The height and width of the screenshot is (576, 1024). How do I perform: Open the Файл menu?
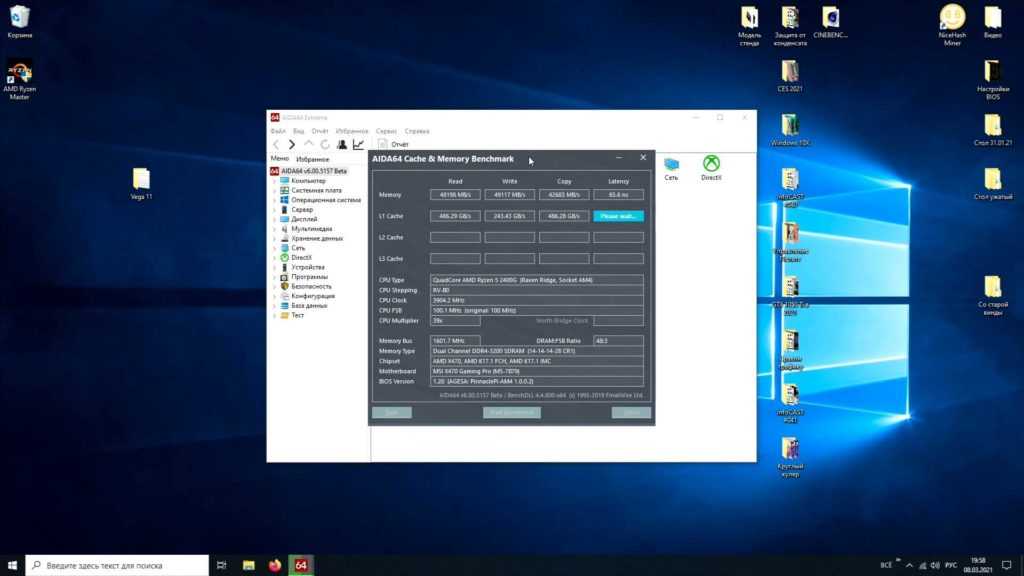point(278,131)
